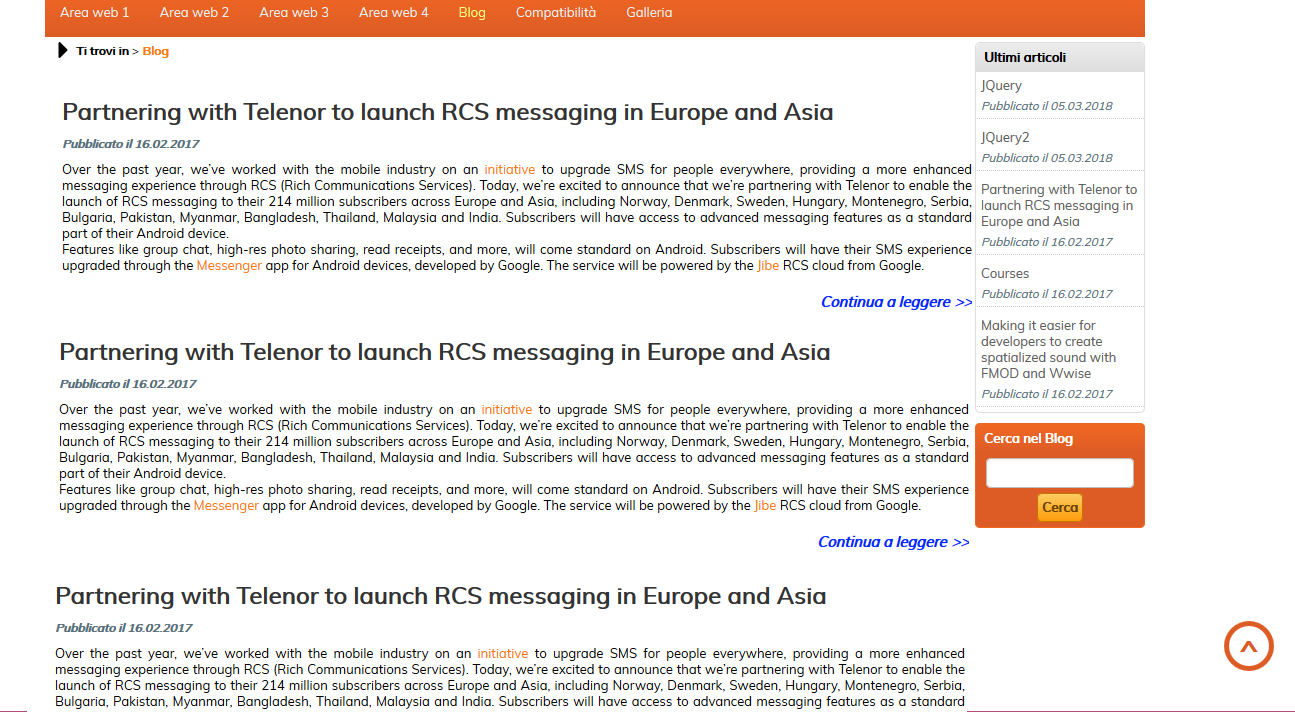Open the Galleria menu item
1295x712 pixels.
(649, 13)
